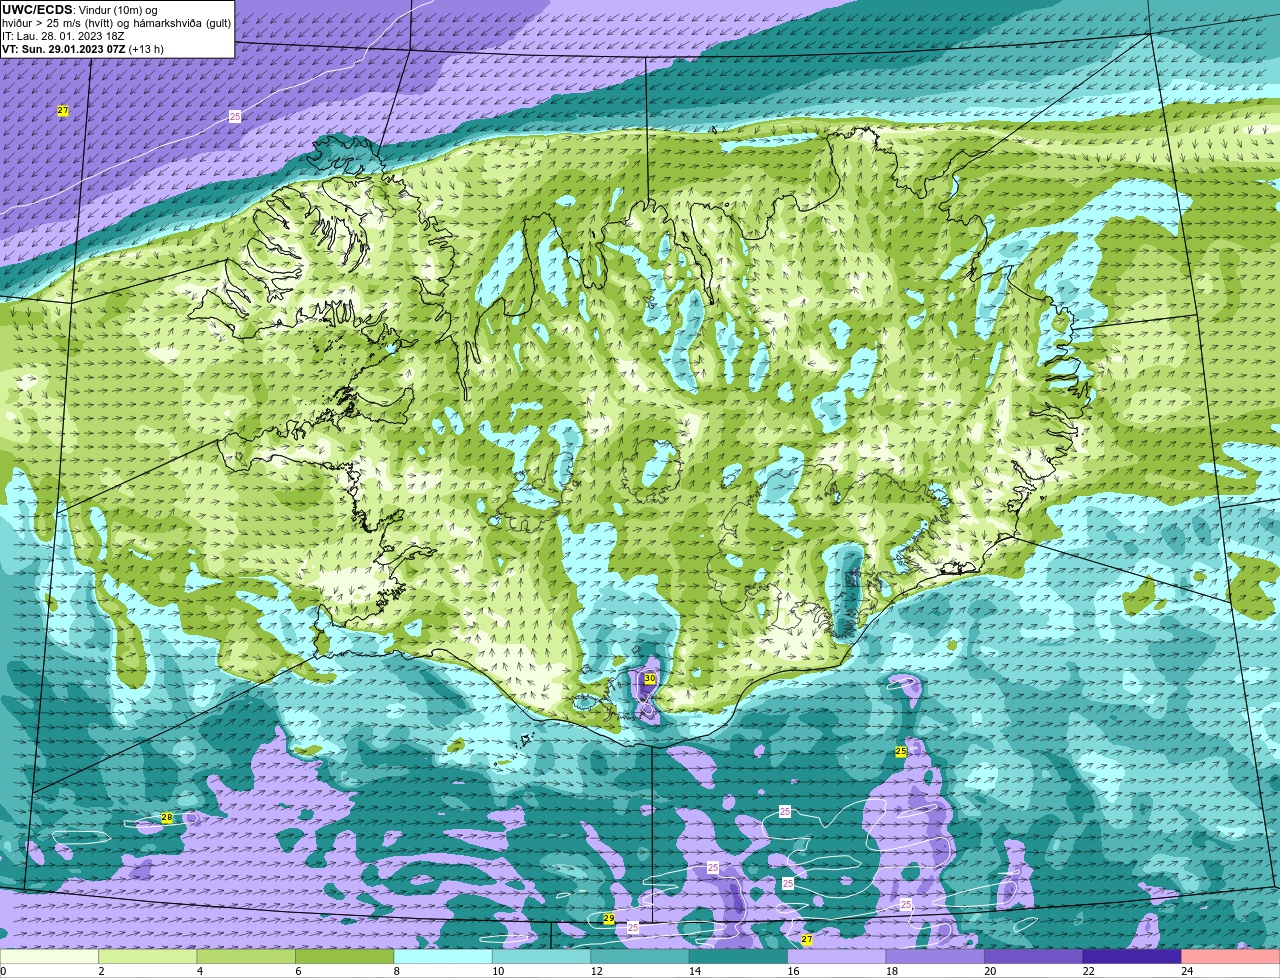Click the title line 'UWC/ECDS: Vindur (10m) og'
This screenshot has height=978, width=1280.
pos(80,10)
